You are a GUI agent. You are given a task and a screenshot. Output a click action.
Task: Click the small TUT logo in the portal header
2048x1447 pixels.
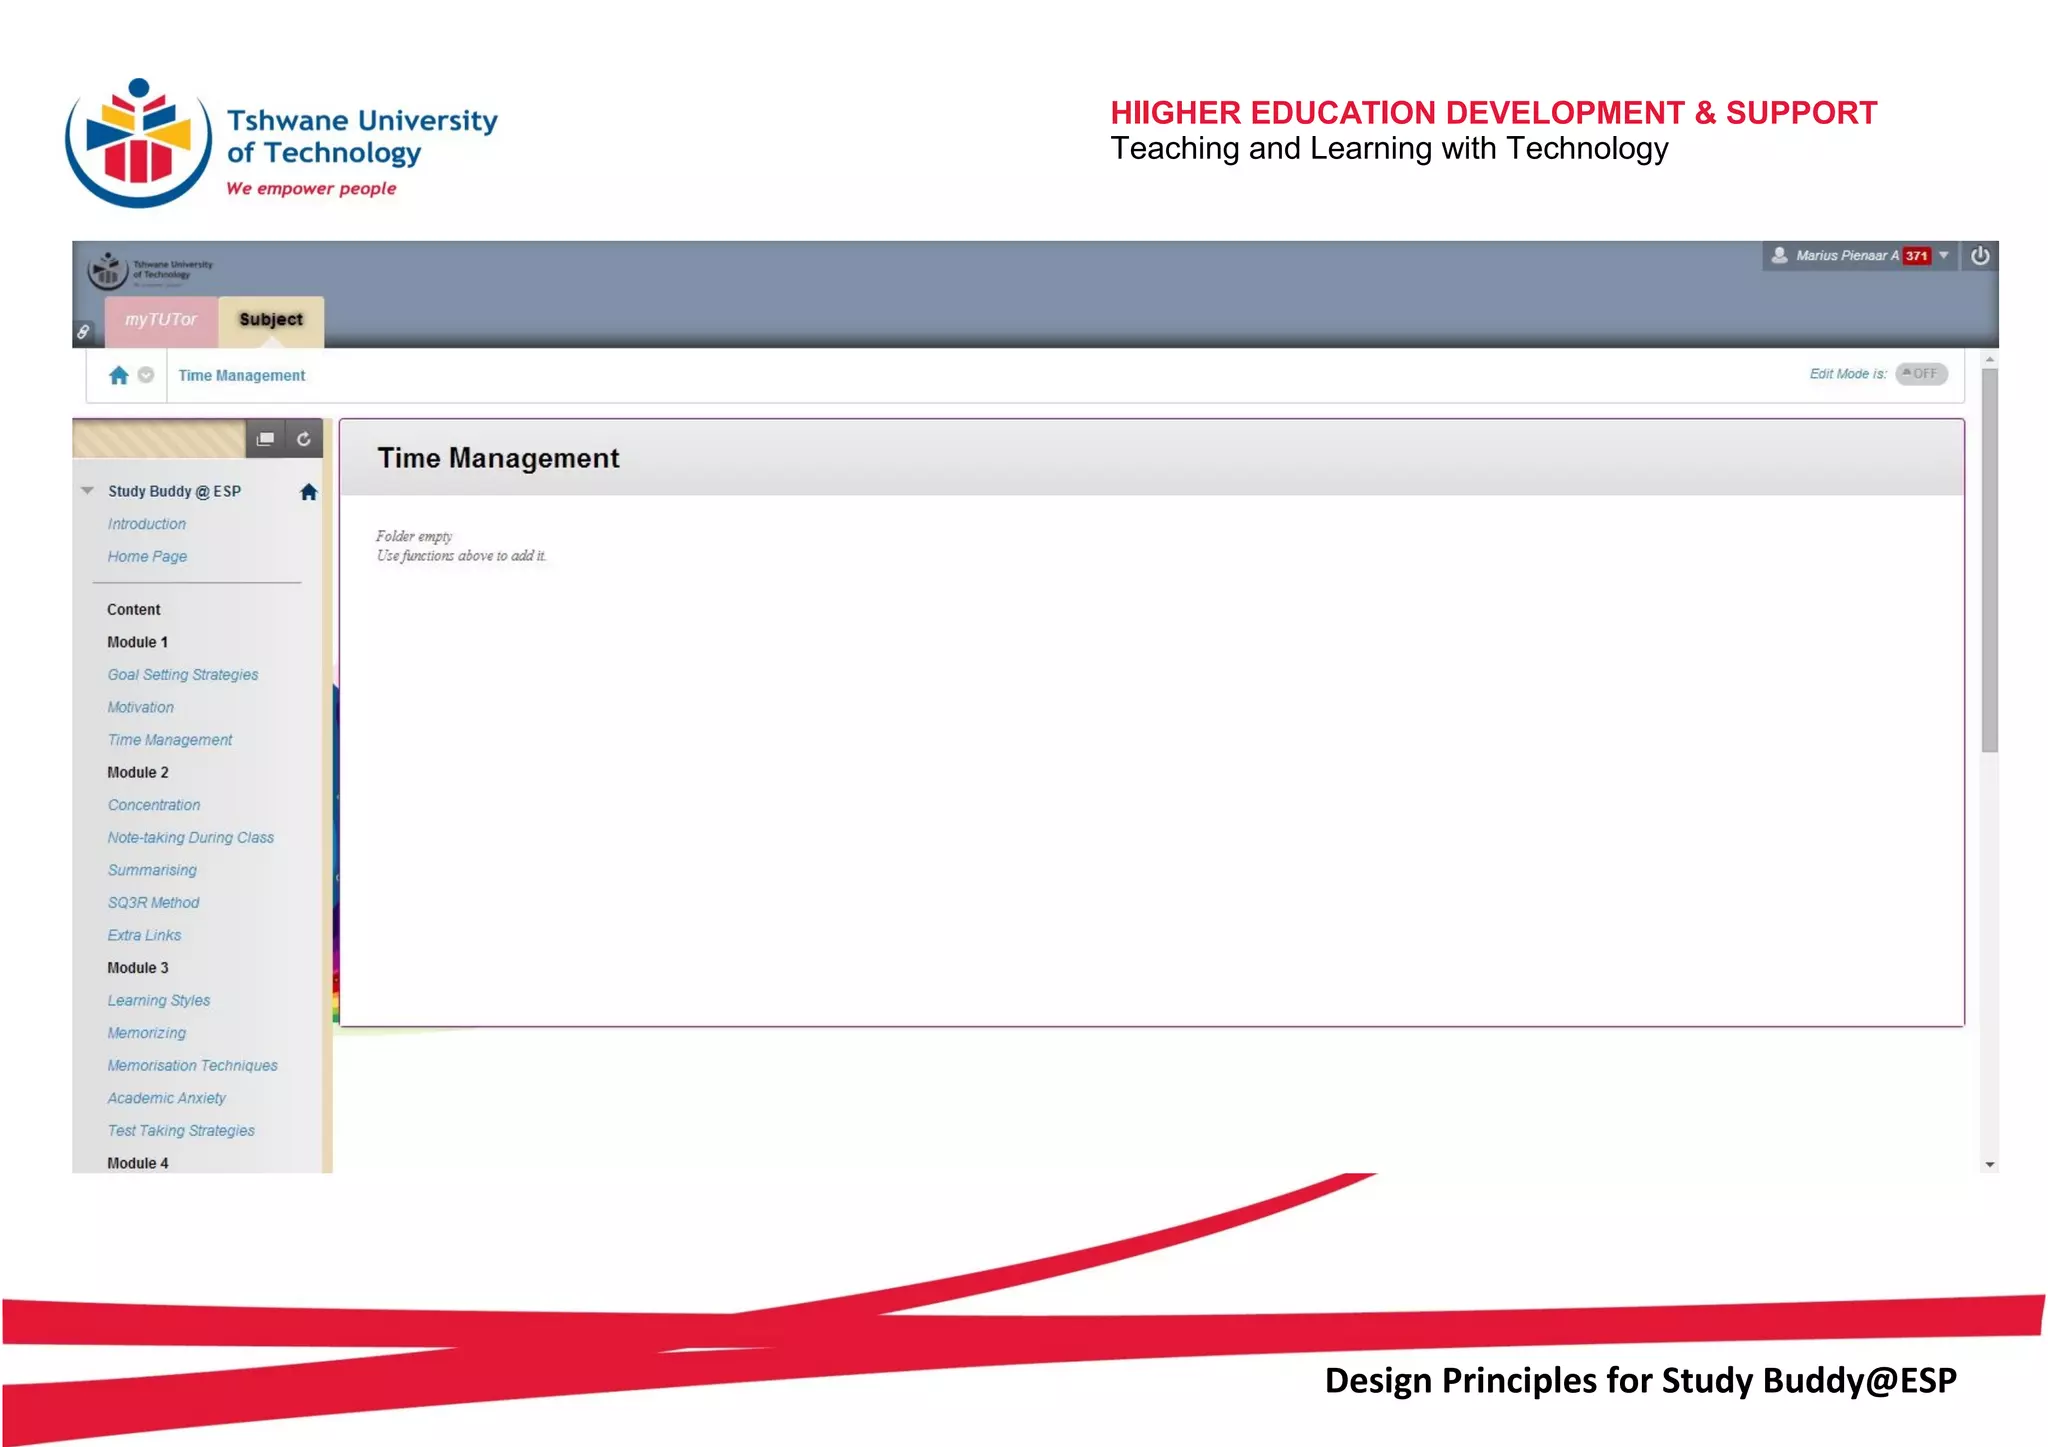pos(150,270)
